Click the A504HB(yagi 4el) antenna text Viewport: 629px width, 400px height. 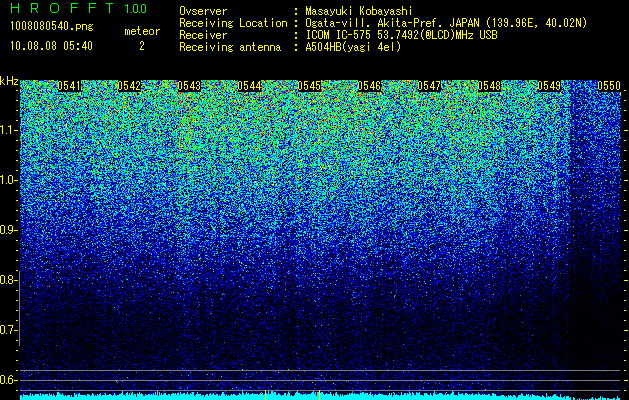point(353,47)
